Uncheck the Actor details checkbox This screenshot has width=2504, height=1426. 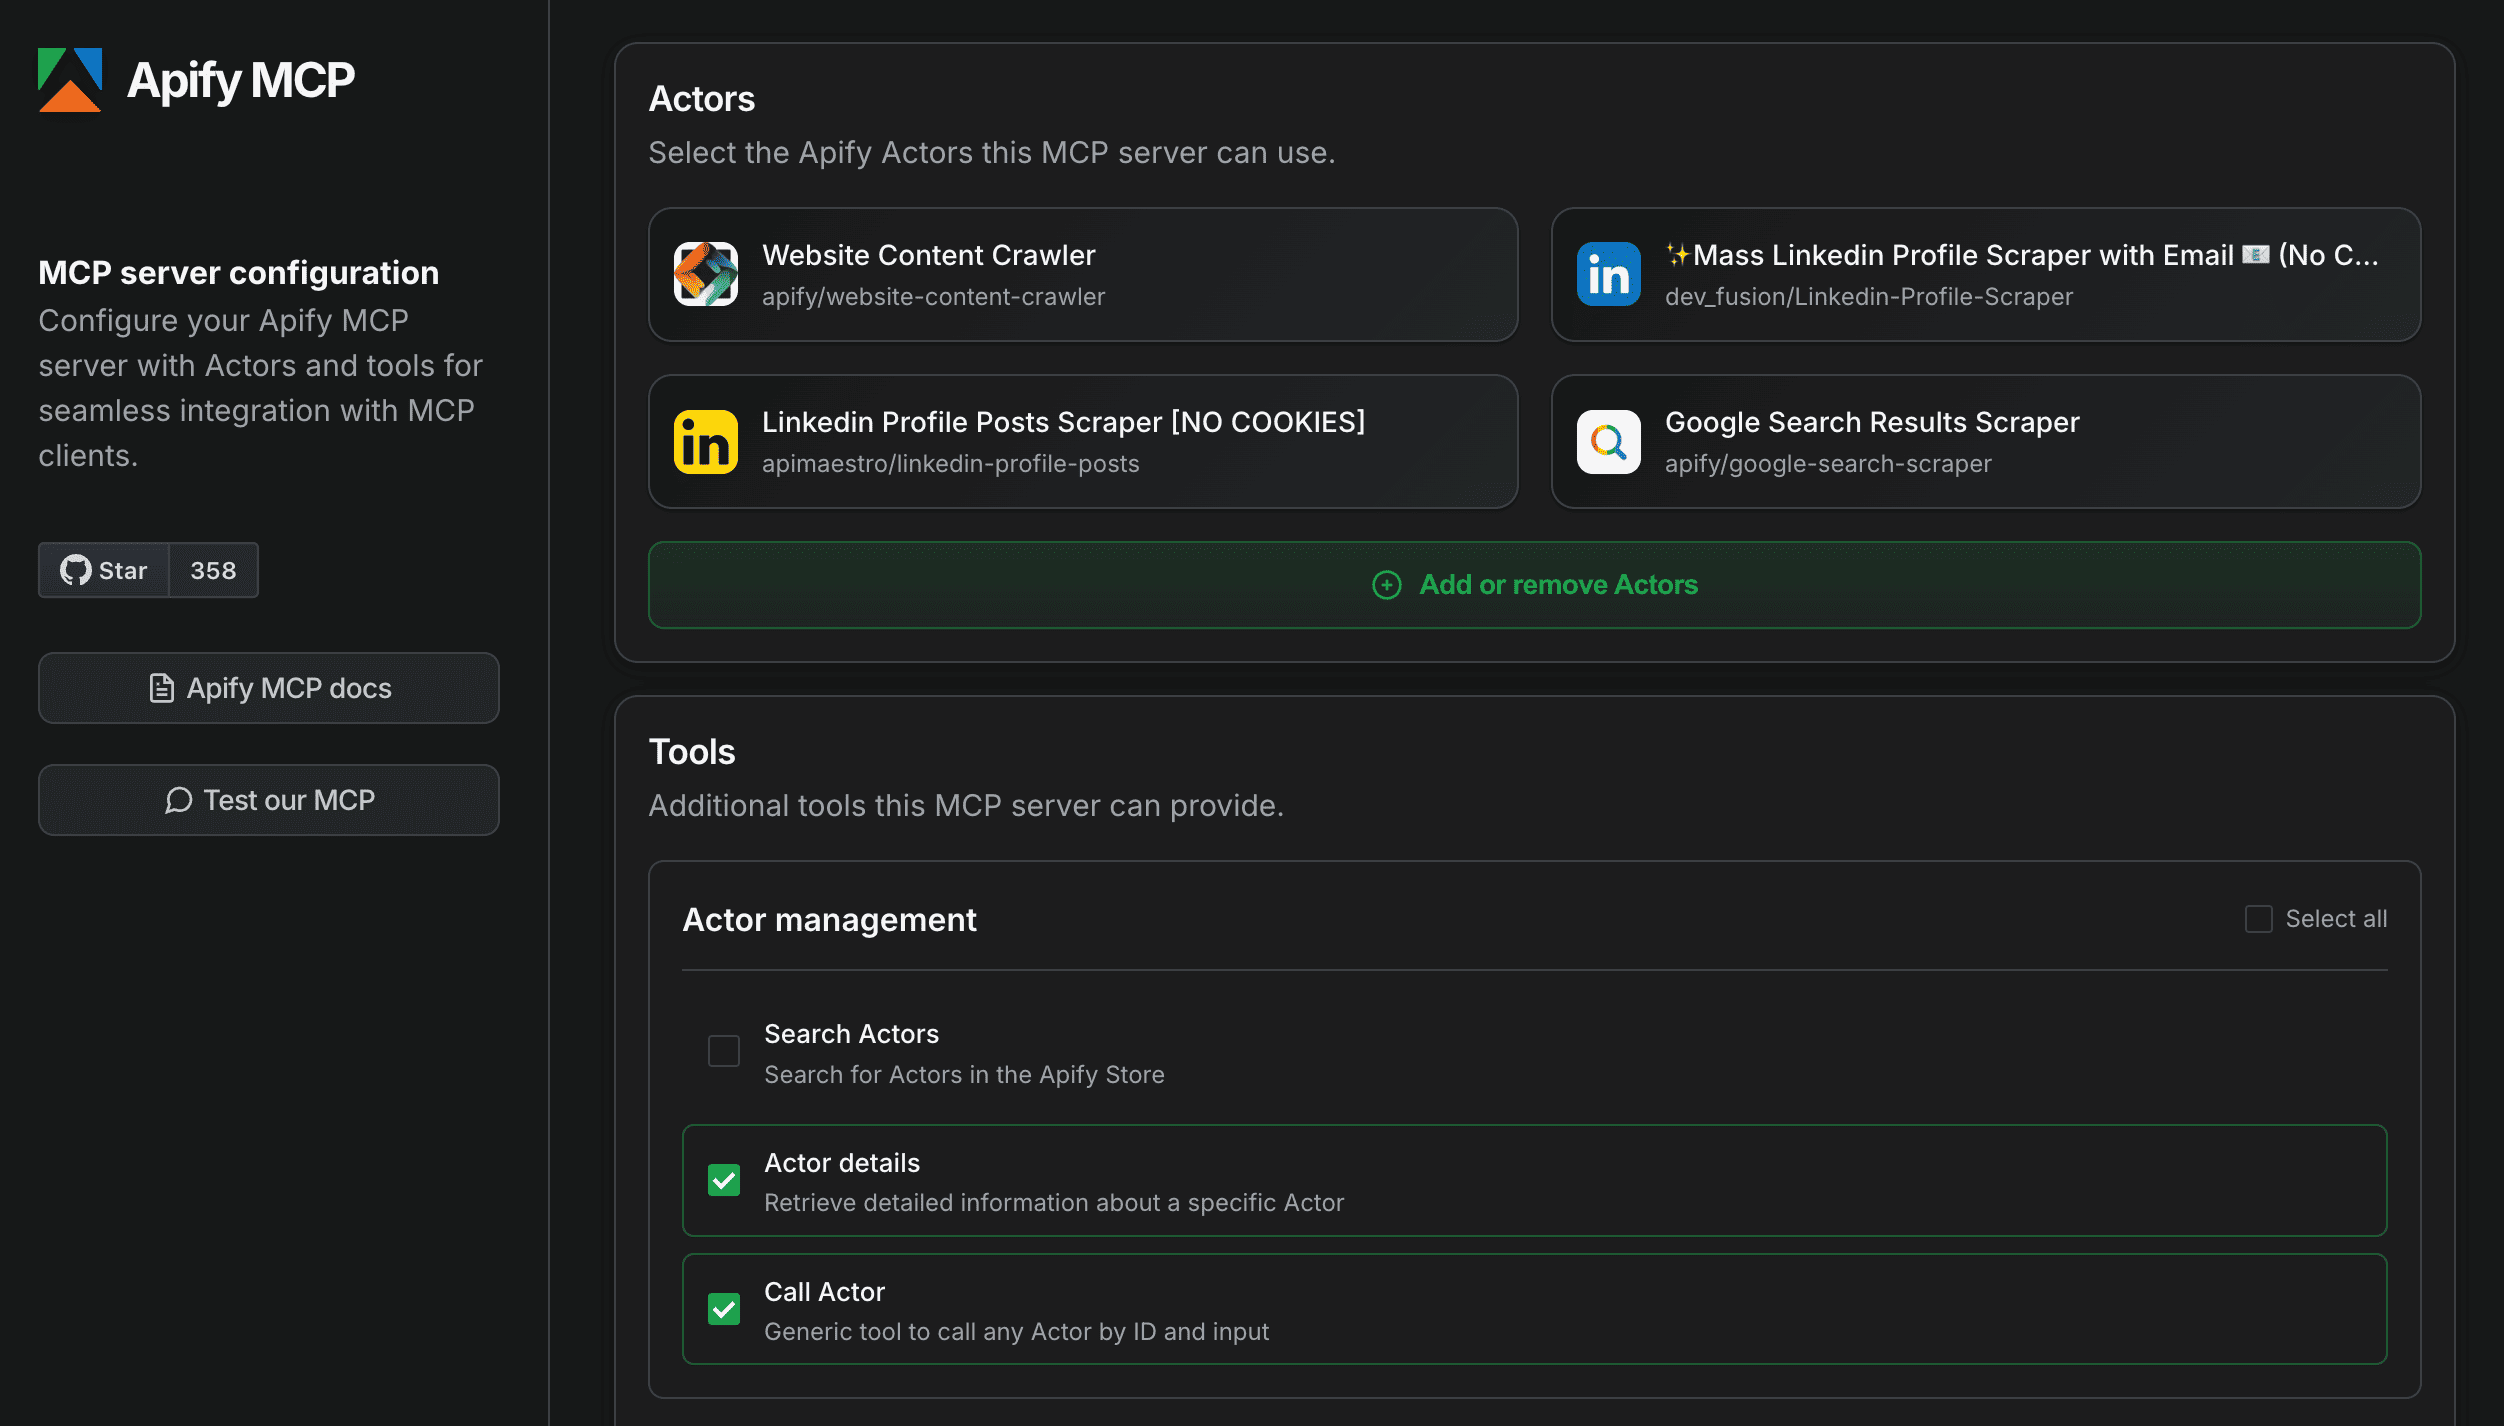[724, 1180]
